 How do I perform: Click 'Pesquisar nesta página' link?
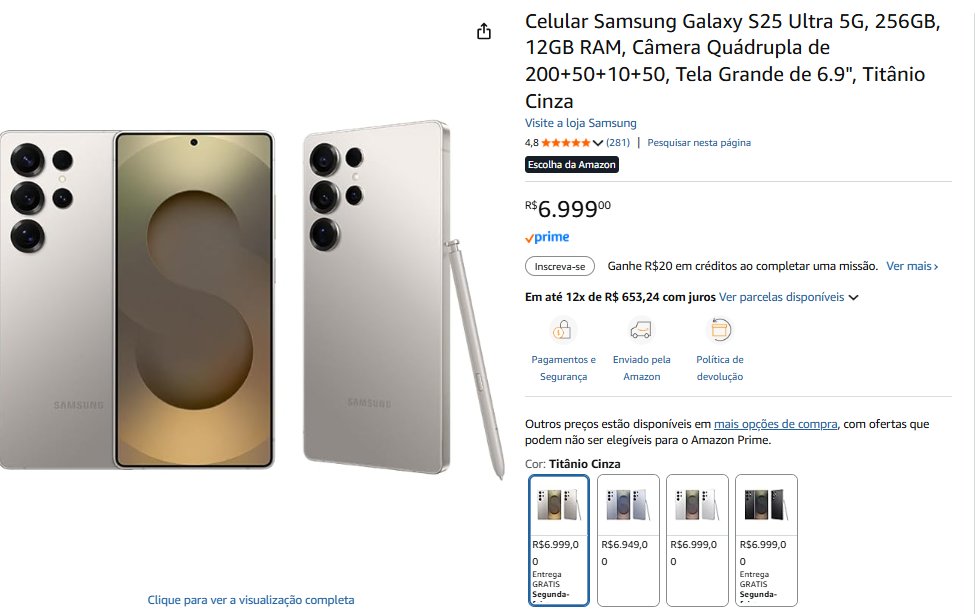(x=698, y=143)
